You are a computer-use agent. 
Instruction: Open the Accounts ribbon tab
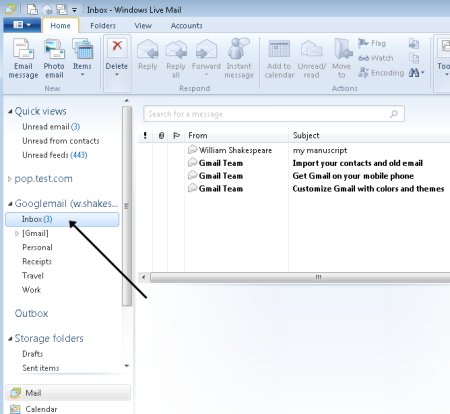click(x=186, y=26)
